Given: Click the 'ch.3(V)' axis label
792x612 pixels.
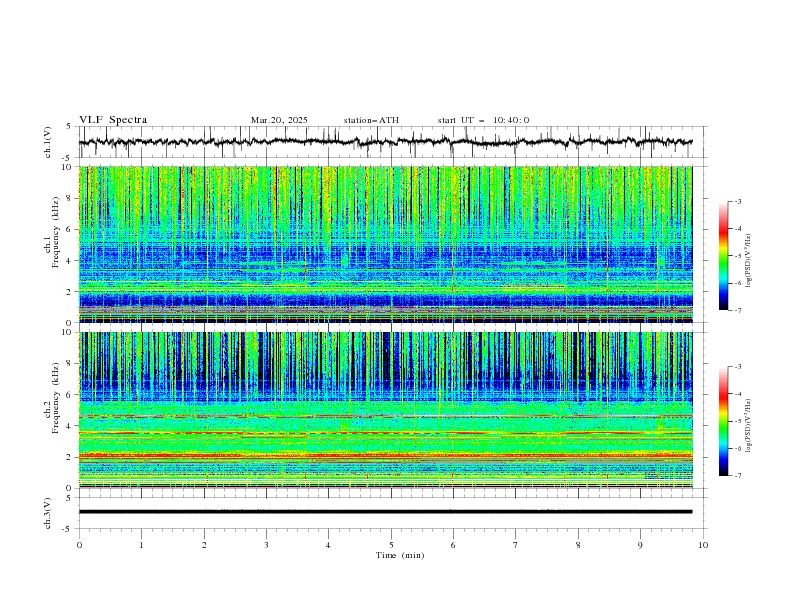Looking at the screenshot, I should pyautogui.click(x=48, y=513).
